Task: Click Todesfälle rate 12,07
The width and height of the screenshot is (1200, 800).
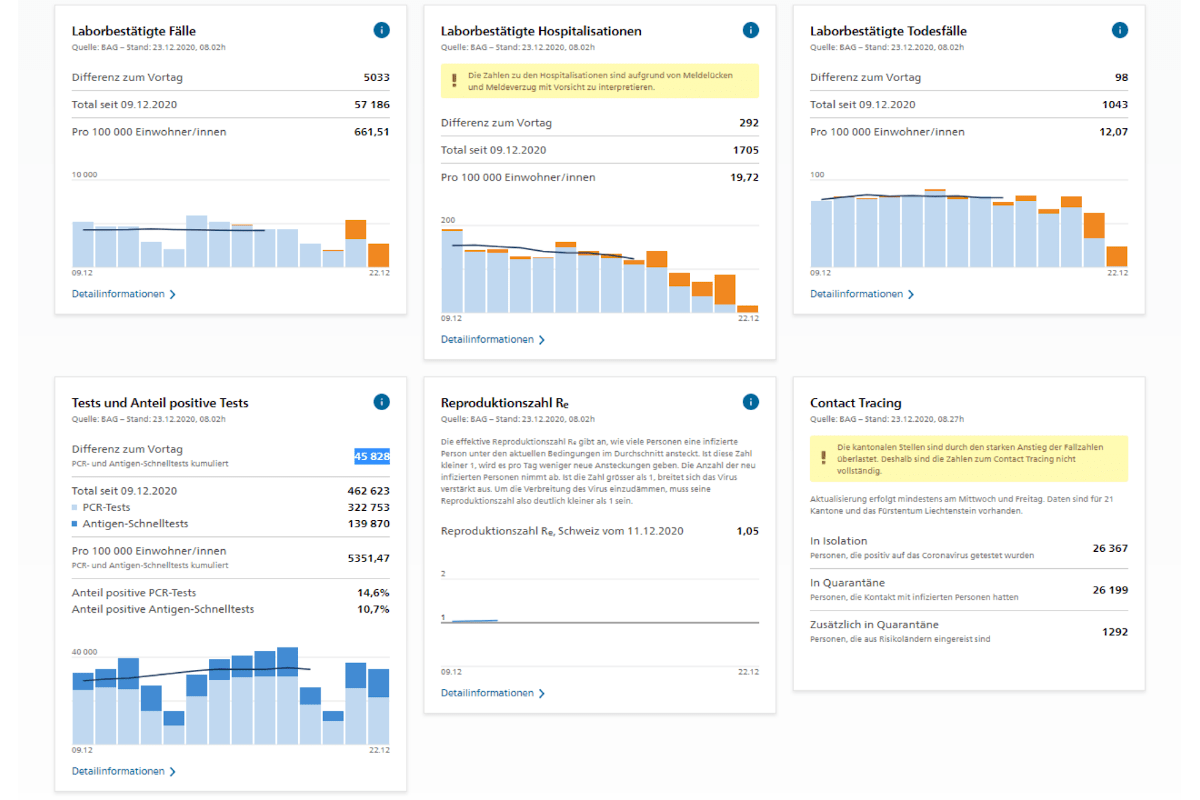Action: [1114, 131]
